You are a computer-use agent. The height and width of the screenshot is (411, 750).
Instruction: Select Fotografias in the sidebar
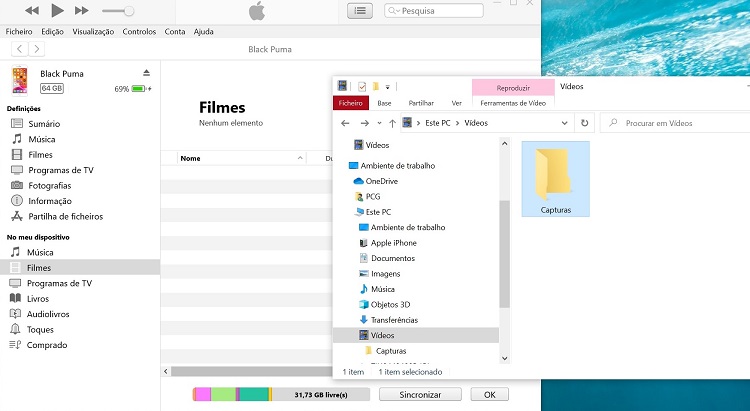click(49, 185)
